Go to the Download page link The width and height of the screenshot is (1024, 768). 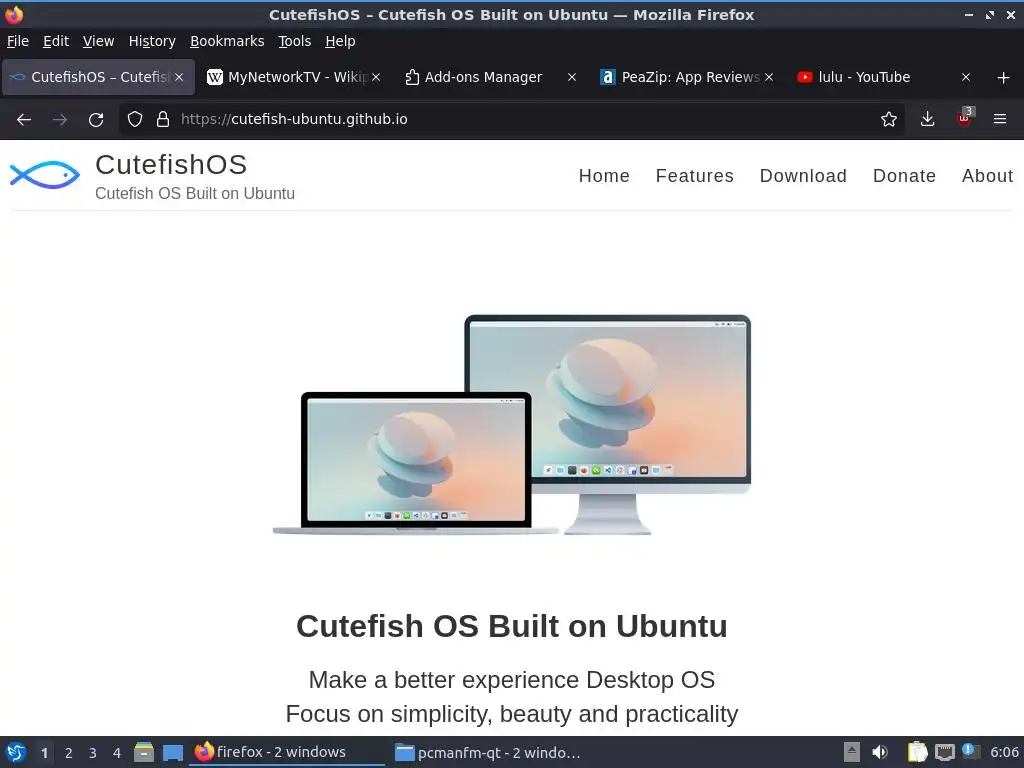(803, 176)
